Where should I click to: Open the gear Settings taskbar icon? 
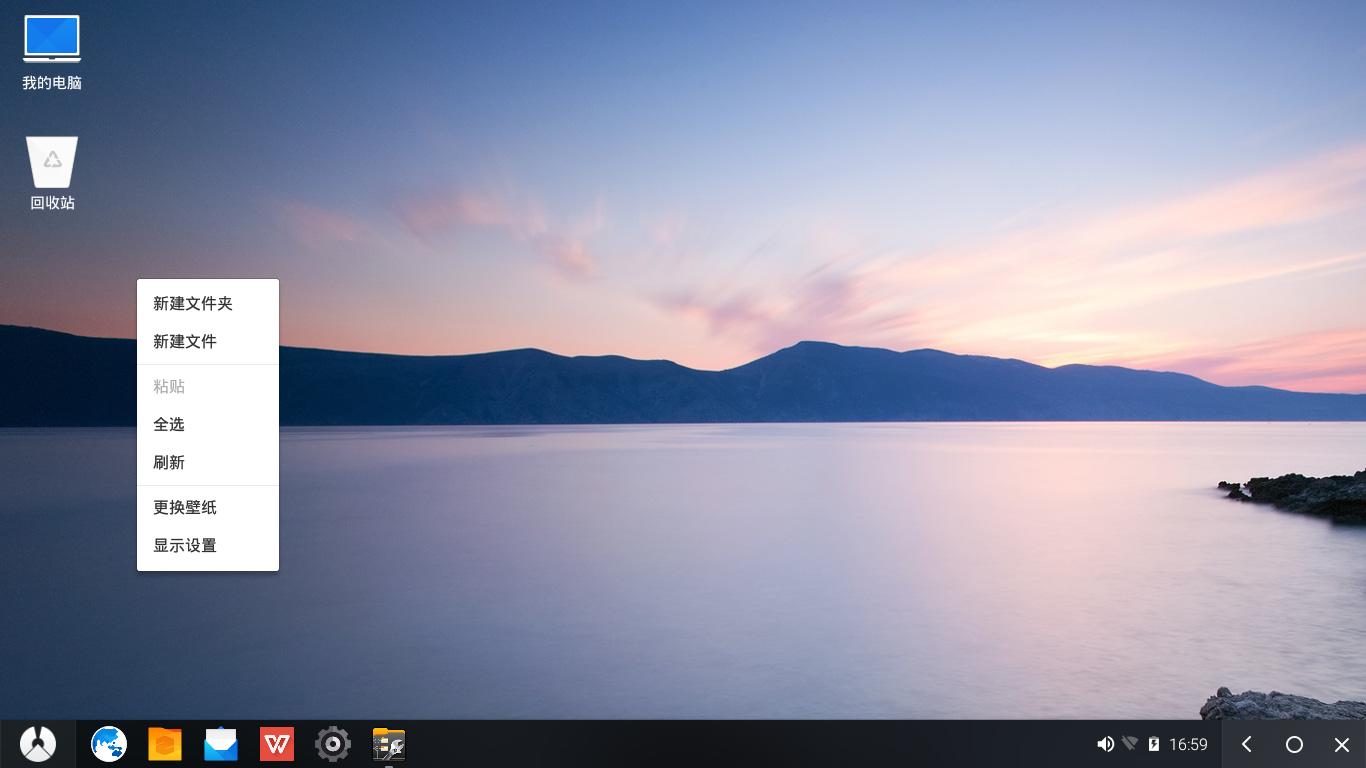pos(333,744)
